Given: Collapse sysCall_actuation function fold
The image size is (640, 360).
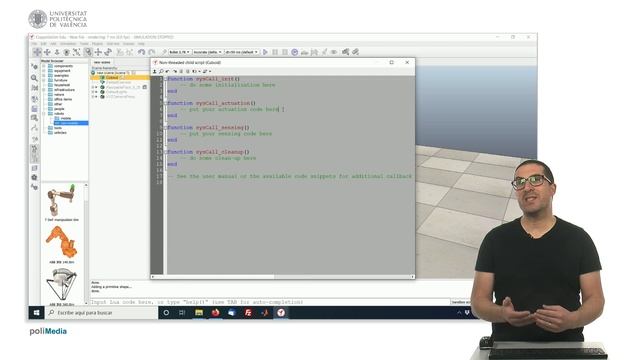Looking at the screenshot, I should point(166,103).
